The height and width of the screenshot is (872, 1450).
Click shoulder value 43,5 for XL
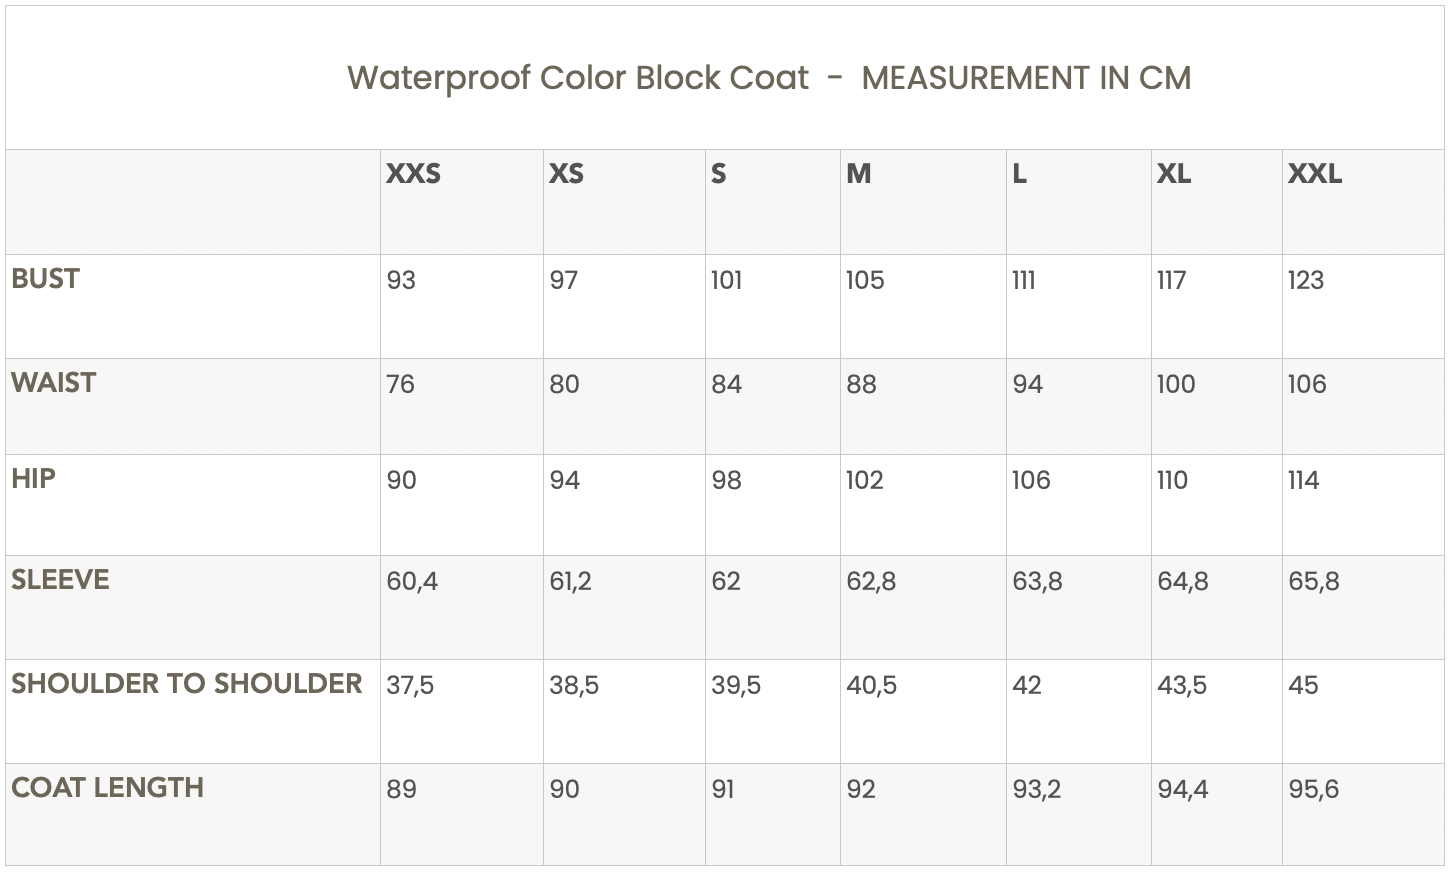pos(1182,686)
